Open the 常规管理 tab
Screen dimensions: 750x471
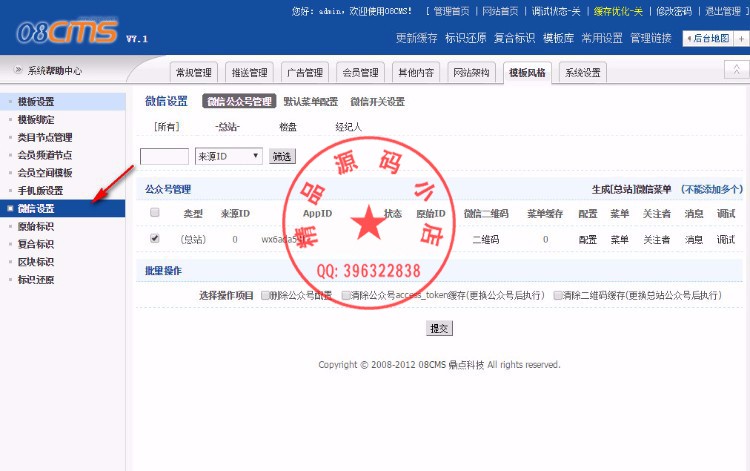click(x=194, y=73)
